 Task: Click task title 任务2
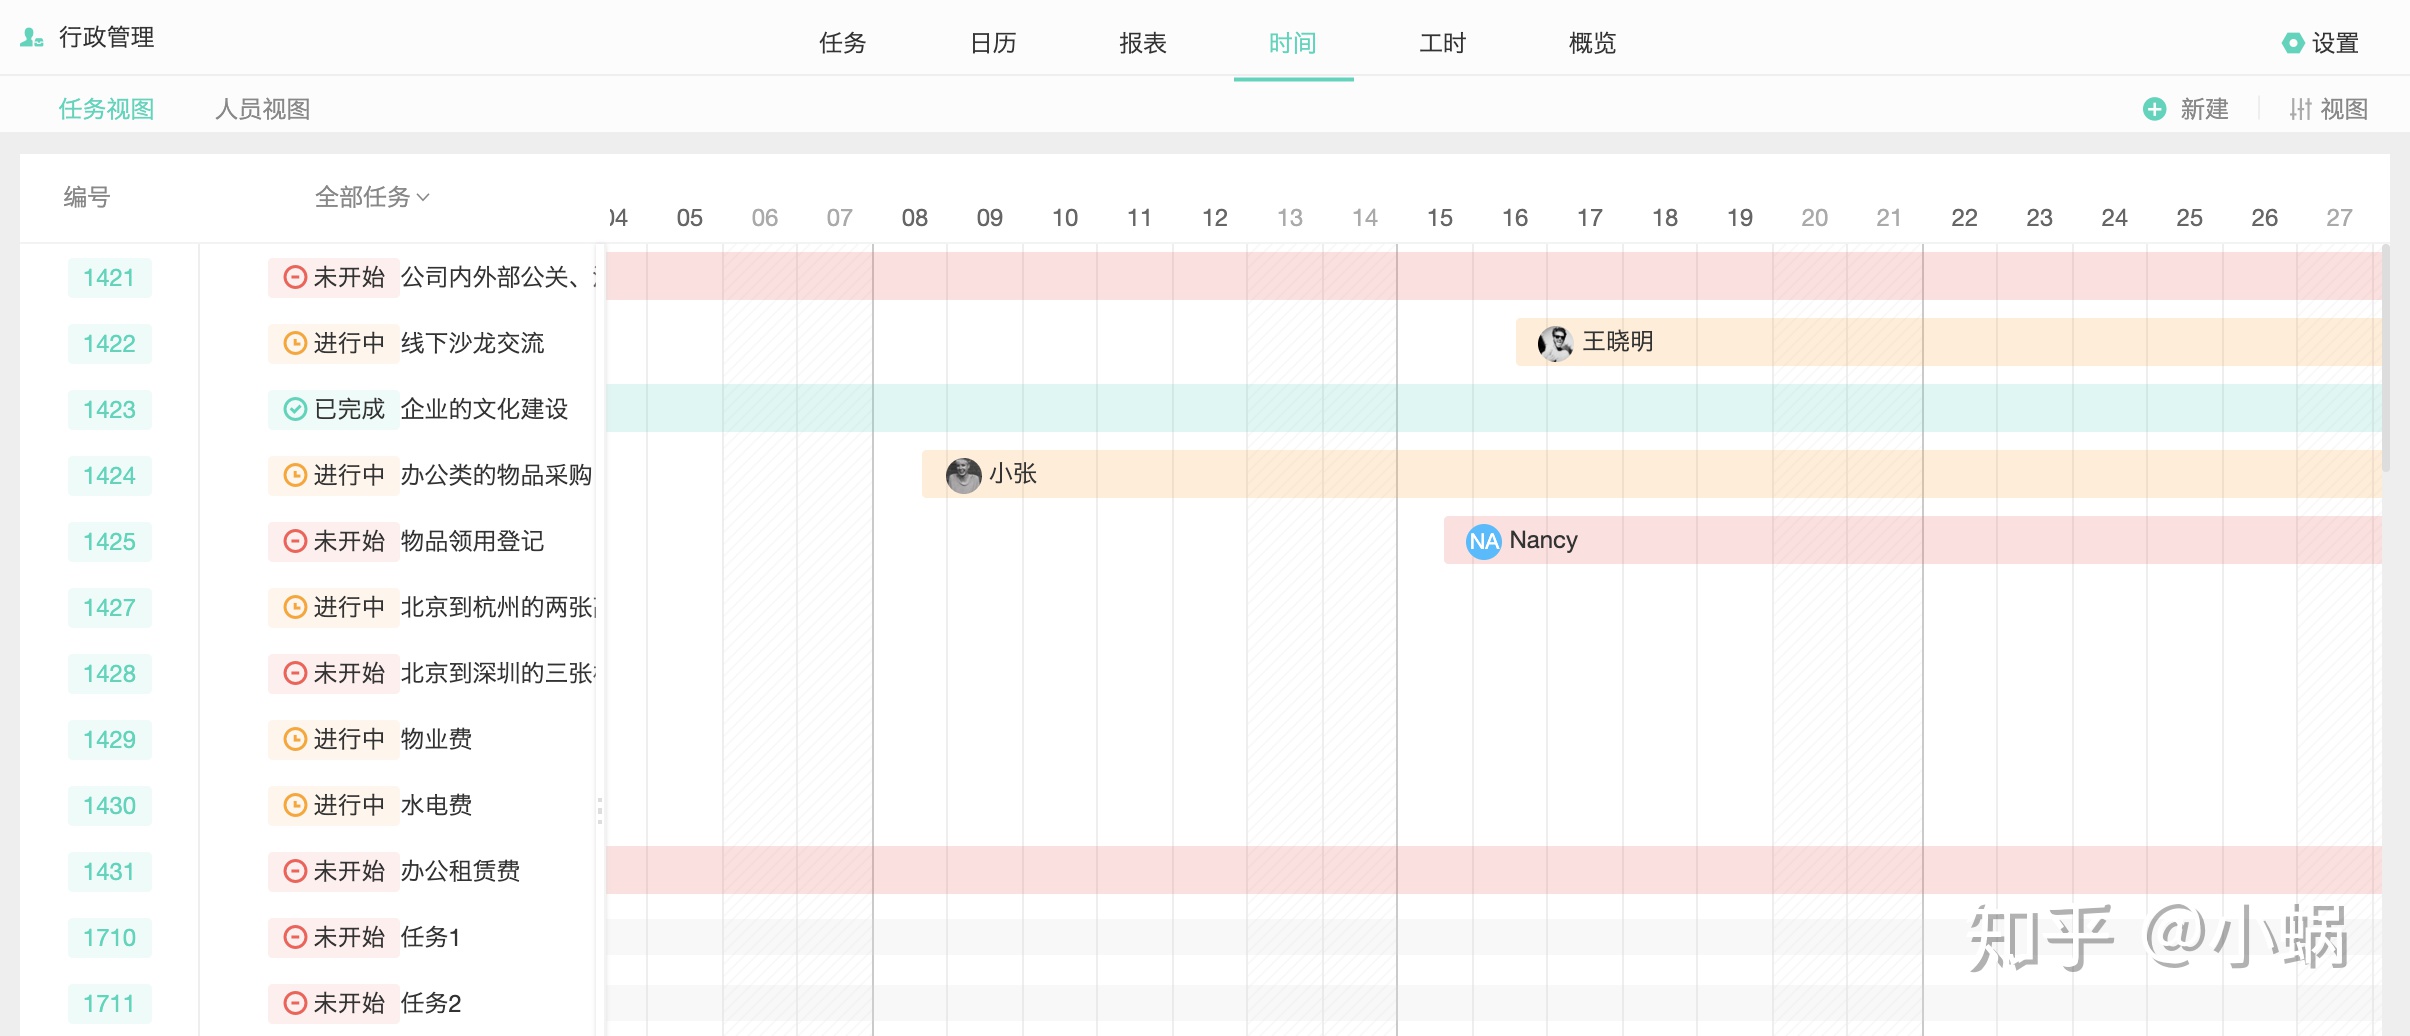point(431,1003)
